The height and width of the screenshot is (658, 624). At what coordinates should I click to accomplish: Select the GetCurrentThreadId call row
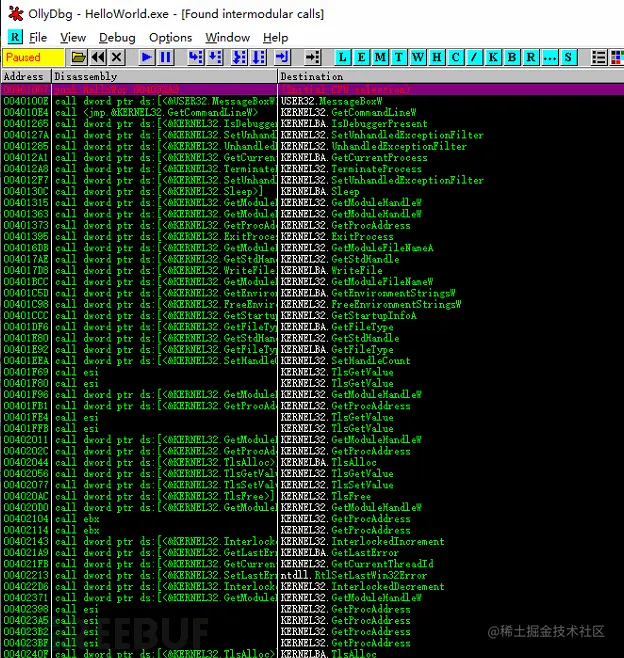click(313, 564)
